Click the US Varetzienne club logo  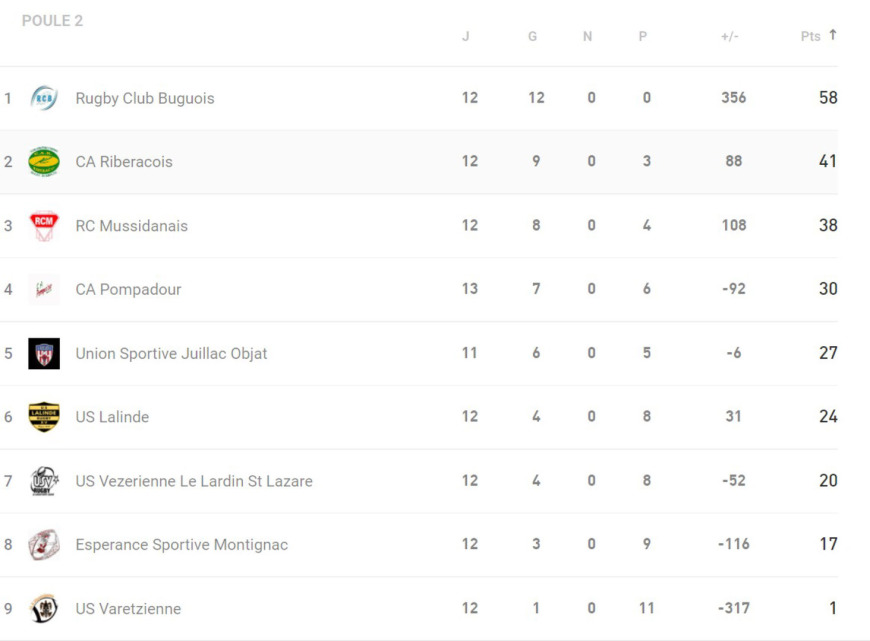click(44, 608)
